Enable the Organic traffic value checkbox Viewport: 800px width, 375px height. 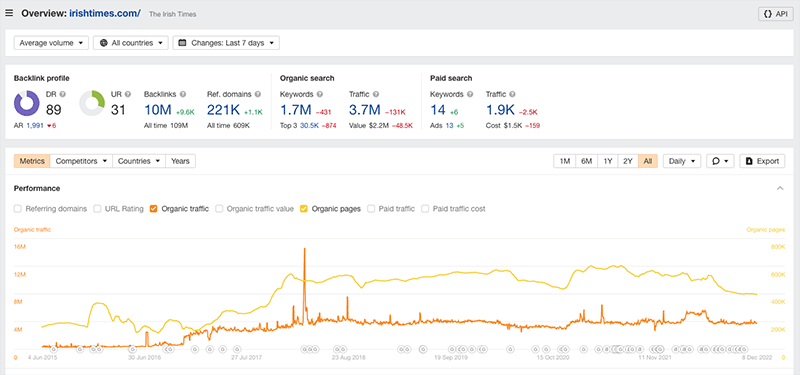coord(219,209)
